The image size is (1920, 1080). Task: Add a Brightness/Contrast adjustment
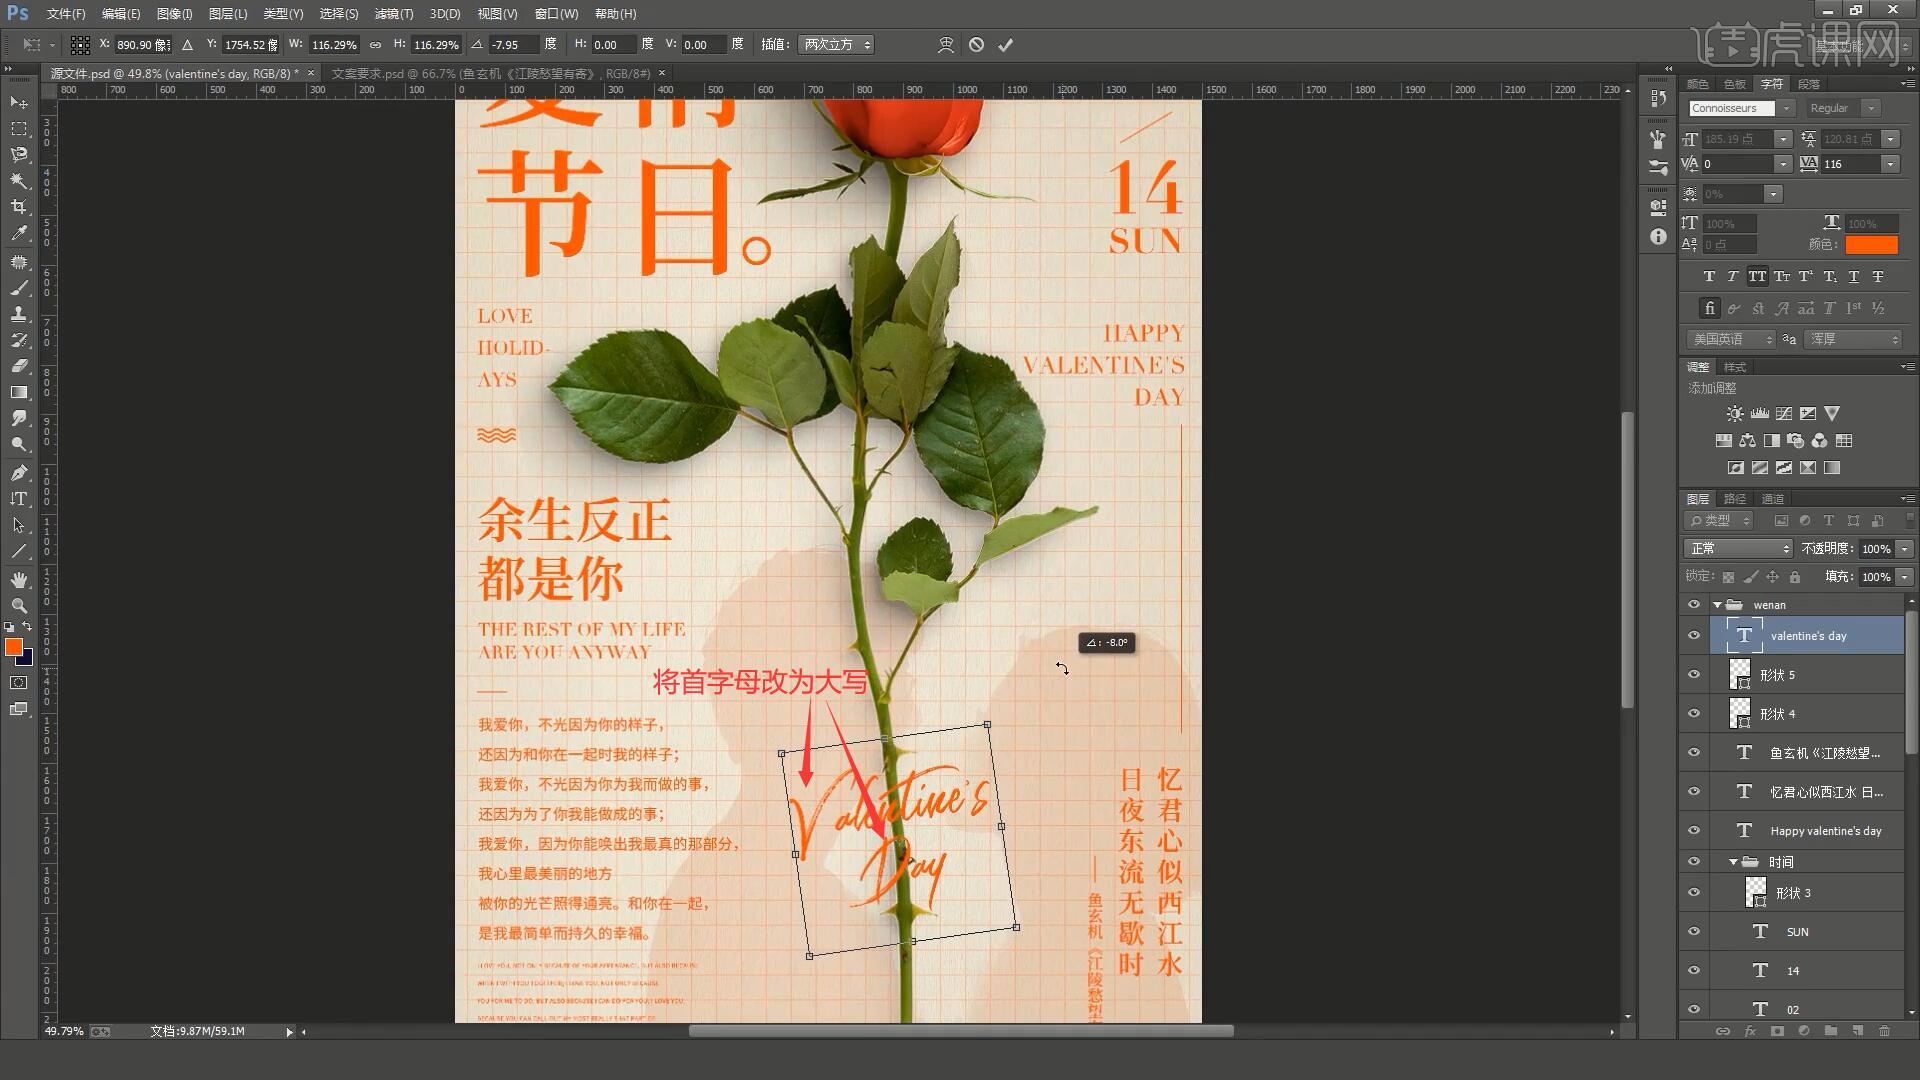pyautogui.click(x=1735, y=414)
